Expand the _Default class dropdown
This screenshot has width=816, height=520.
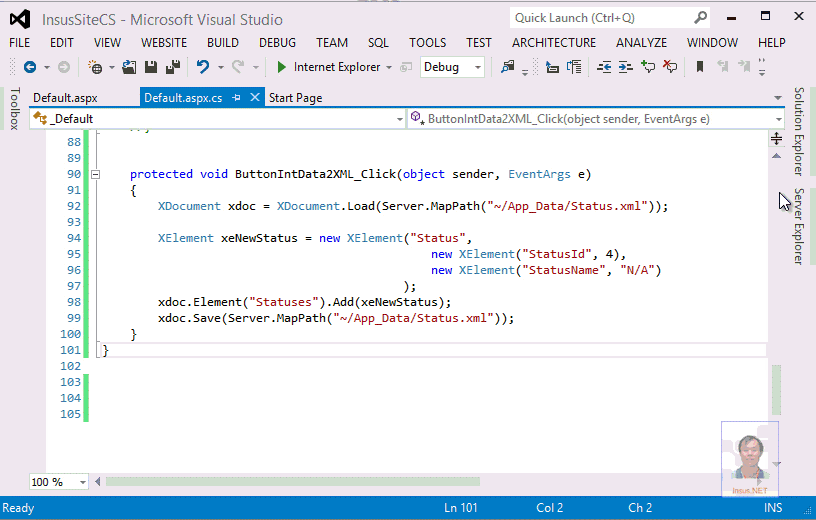397,118
